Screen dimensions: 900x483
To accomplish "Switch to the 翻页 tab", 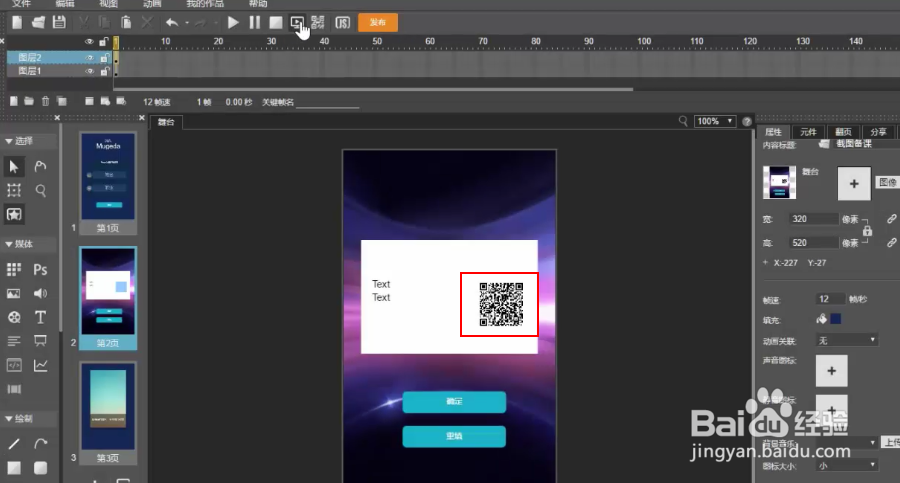I will point(843,132).
